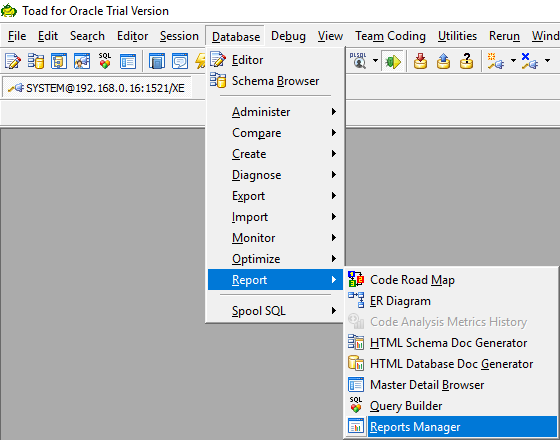Open the File menu
The height and width of the screenshot is (440, 560).
tap(17, 36)
